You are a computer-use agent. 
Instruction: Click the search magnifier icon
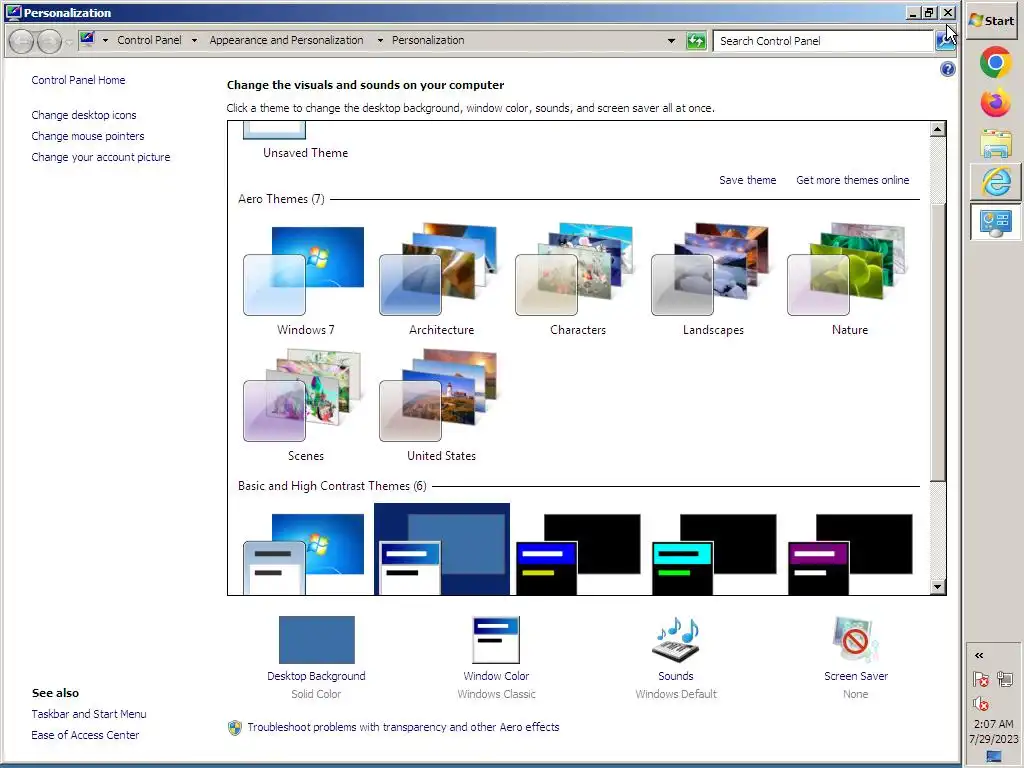tap(944, 40)
